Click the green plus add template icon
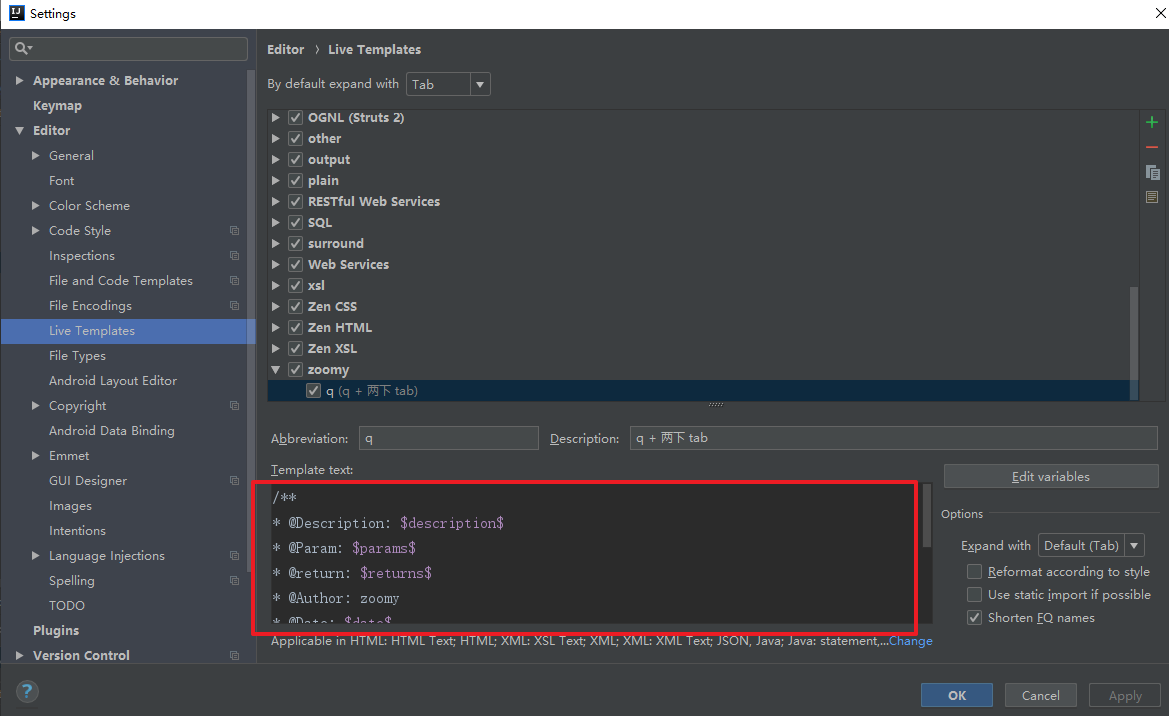Screen dimensions: 1169x716 point(1152,122)
